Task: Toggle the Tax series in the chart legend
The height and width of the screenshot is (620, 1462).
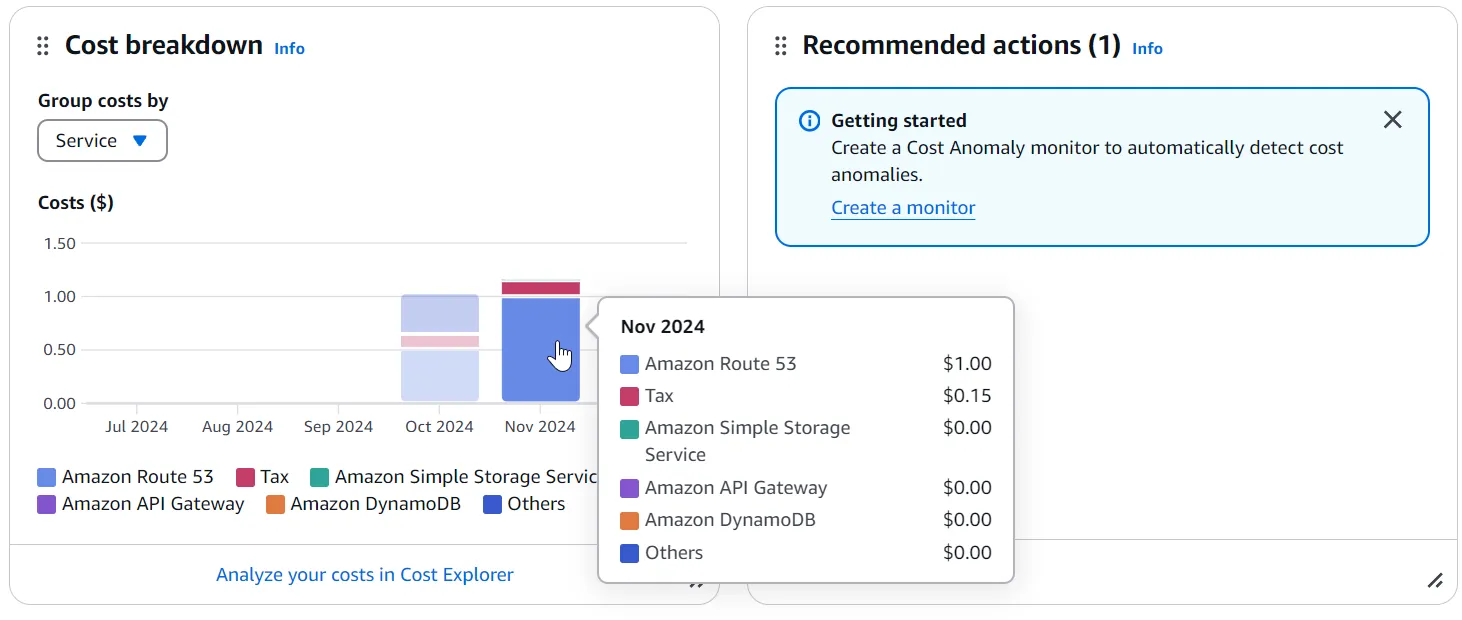Action: [262, 477]
